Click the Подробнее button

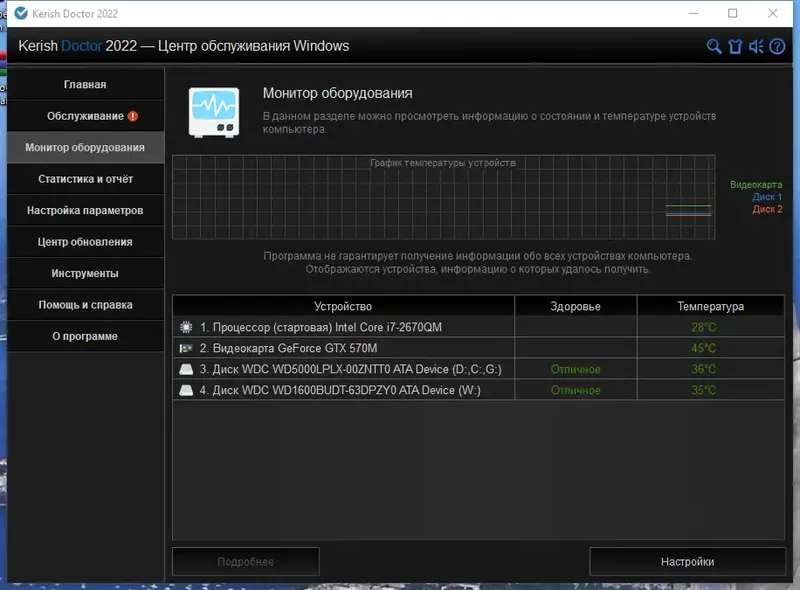(246, 561)
